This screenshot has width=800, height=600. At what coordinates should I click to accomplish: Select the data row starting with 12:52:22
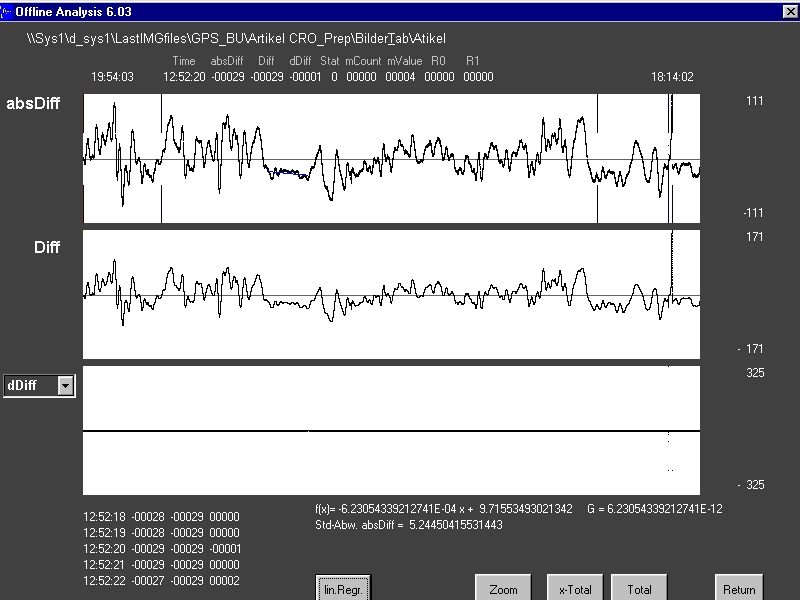tap(161, 581)
